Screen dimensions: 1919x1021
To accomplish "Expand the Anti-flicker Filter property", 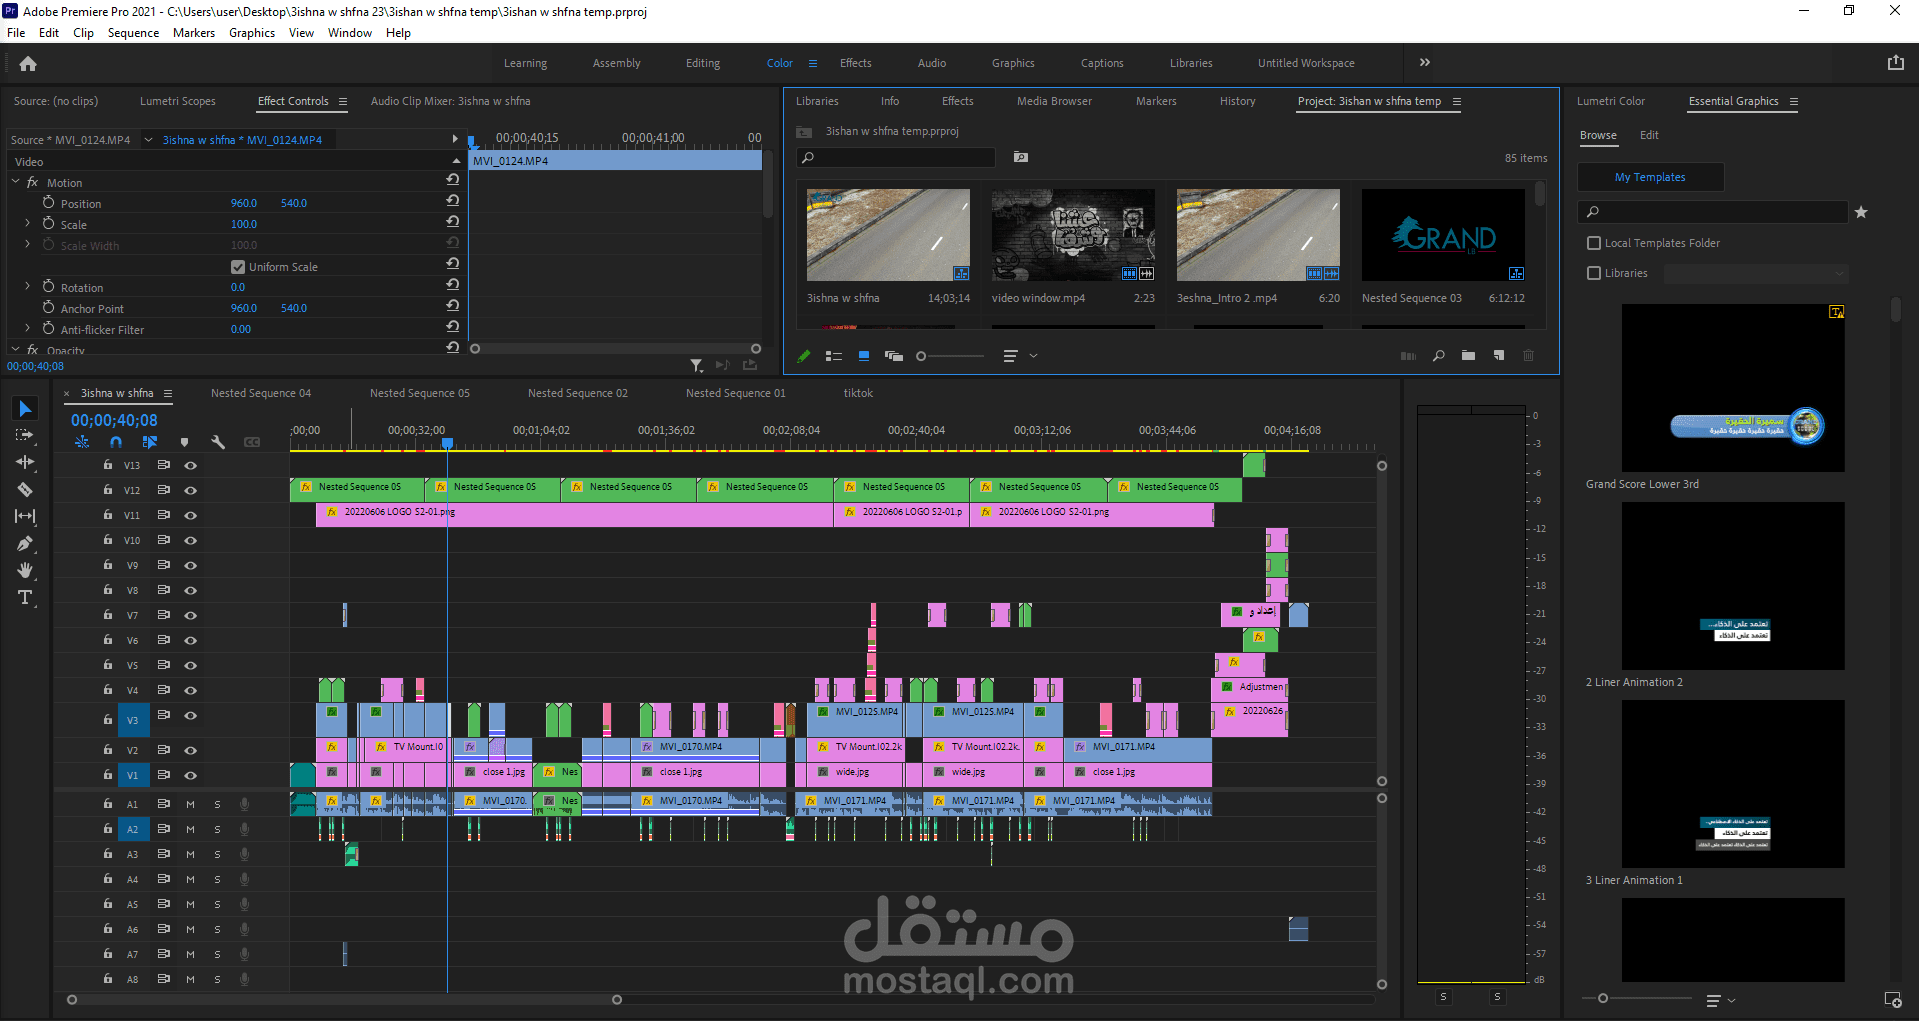I will point(28,328).
